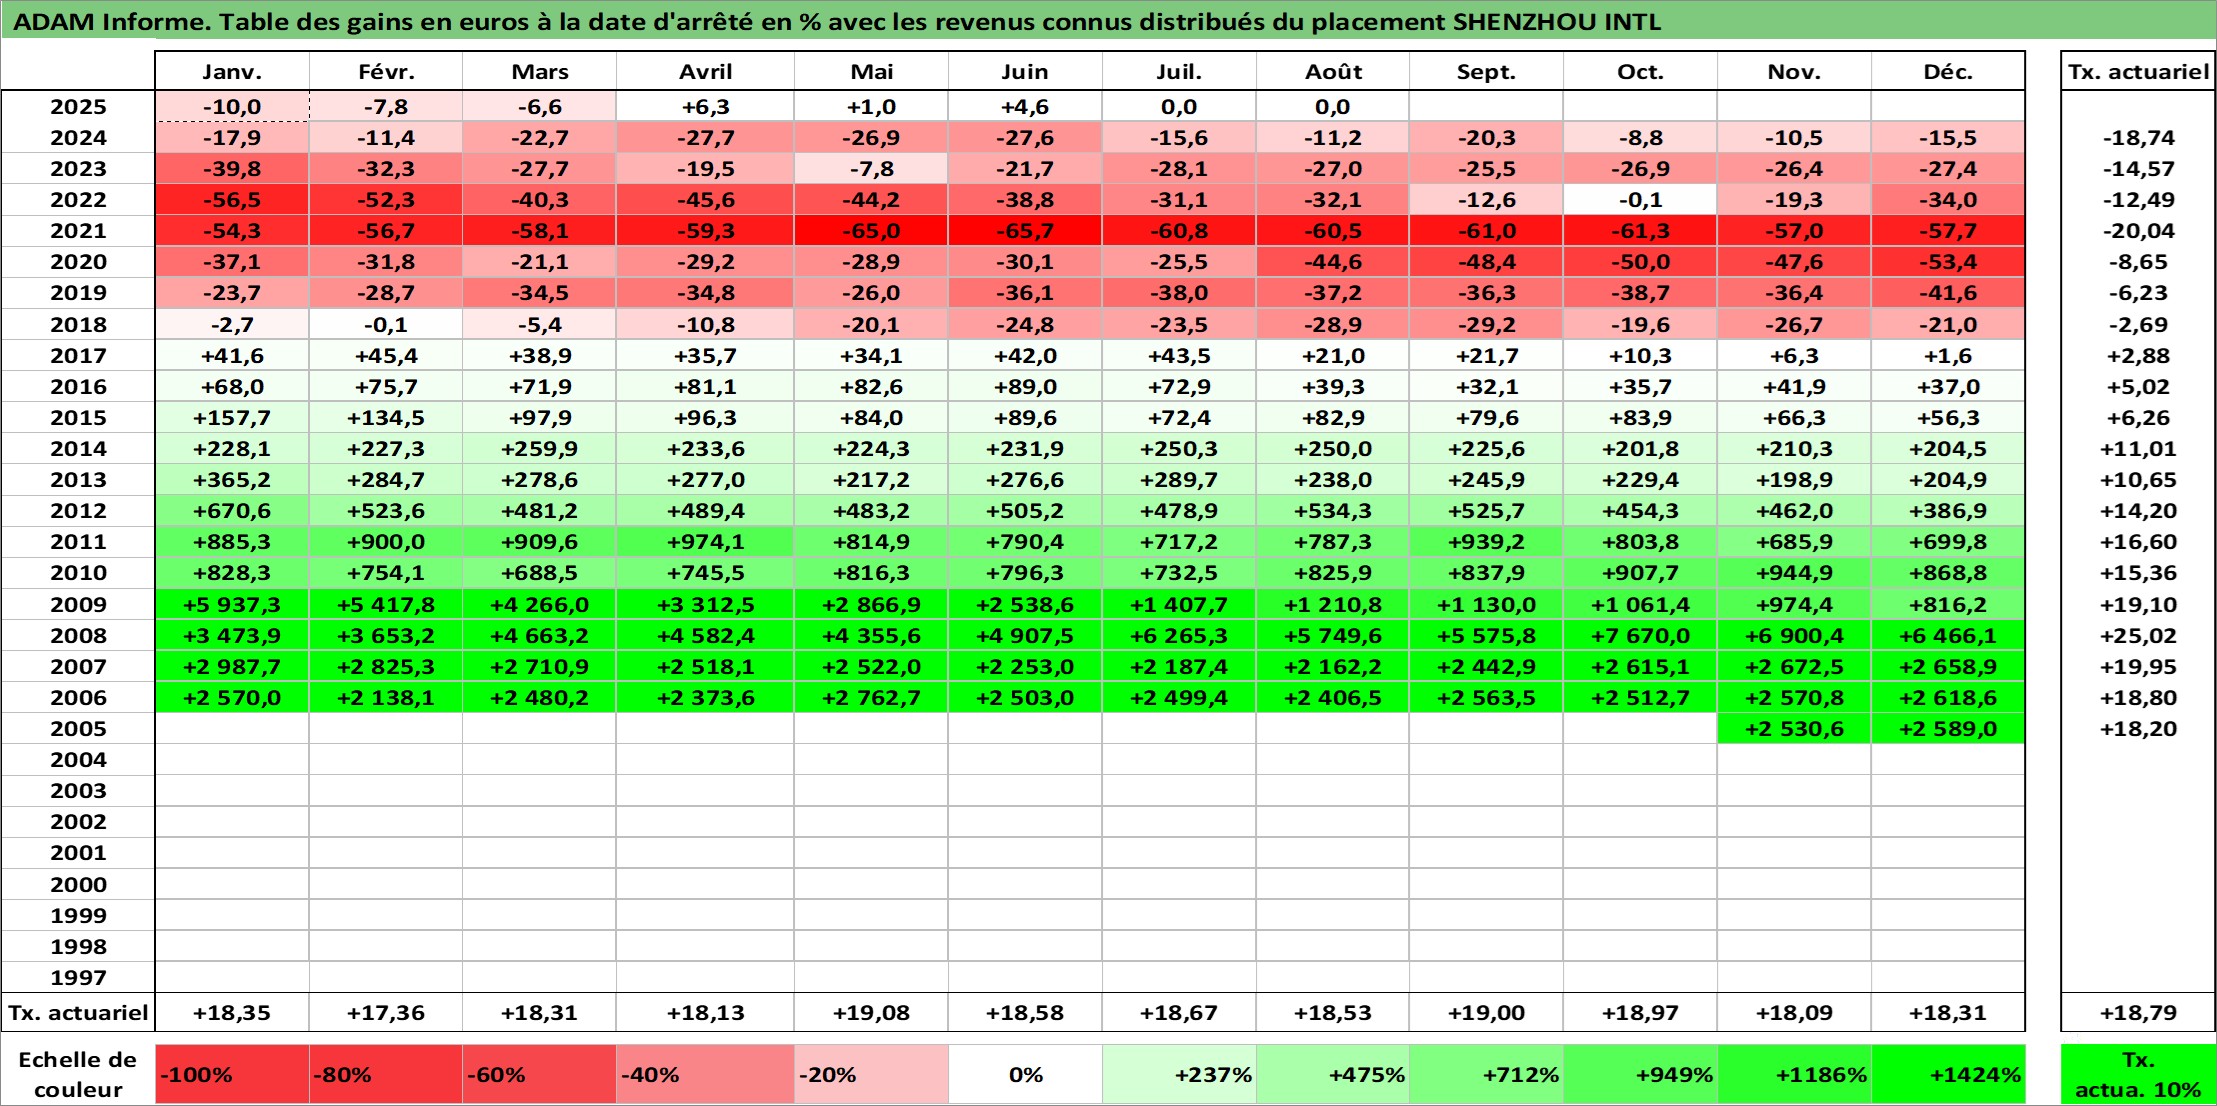This screenshot has width=2217, height=1106.
Task: Click the -20% color scale swatch
Action: 871,1075
